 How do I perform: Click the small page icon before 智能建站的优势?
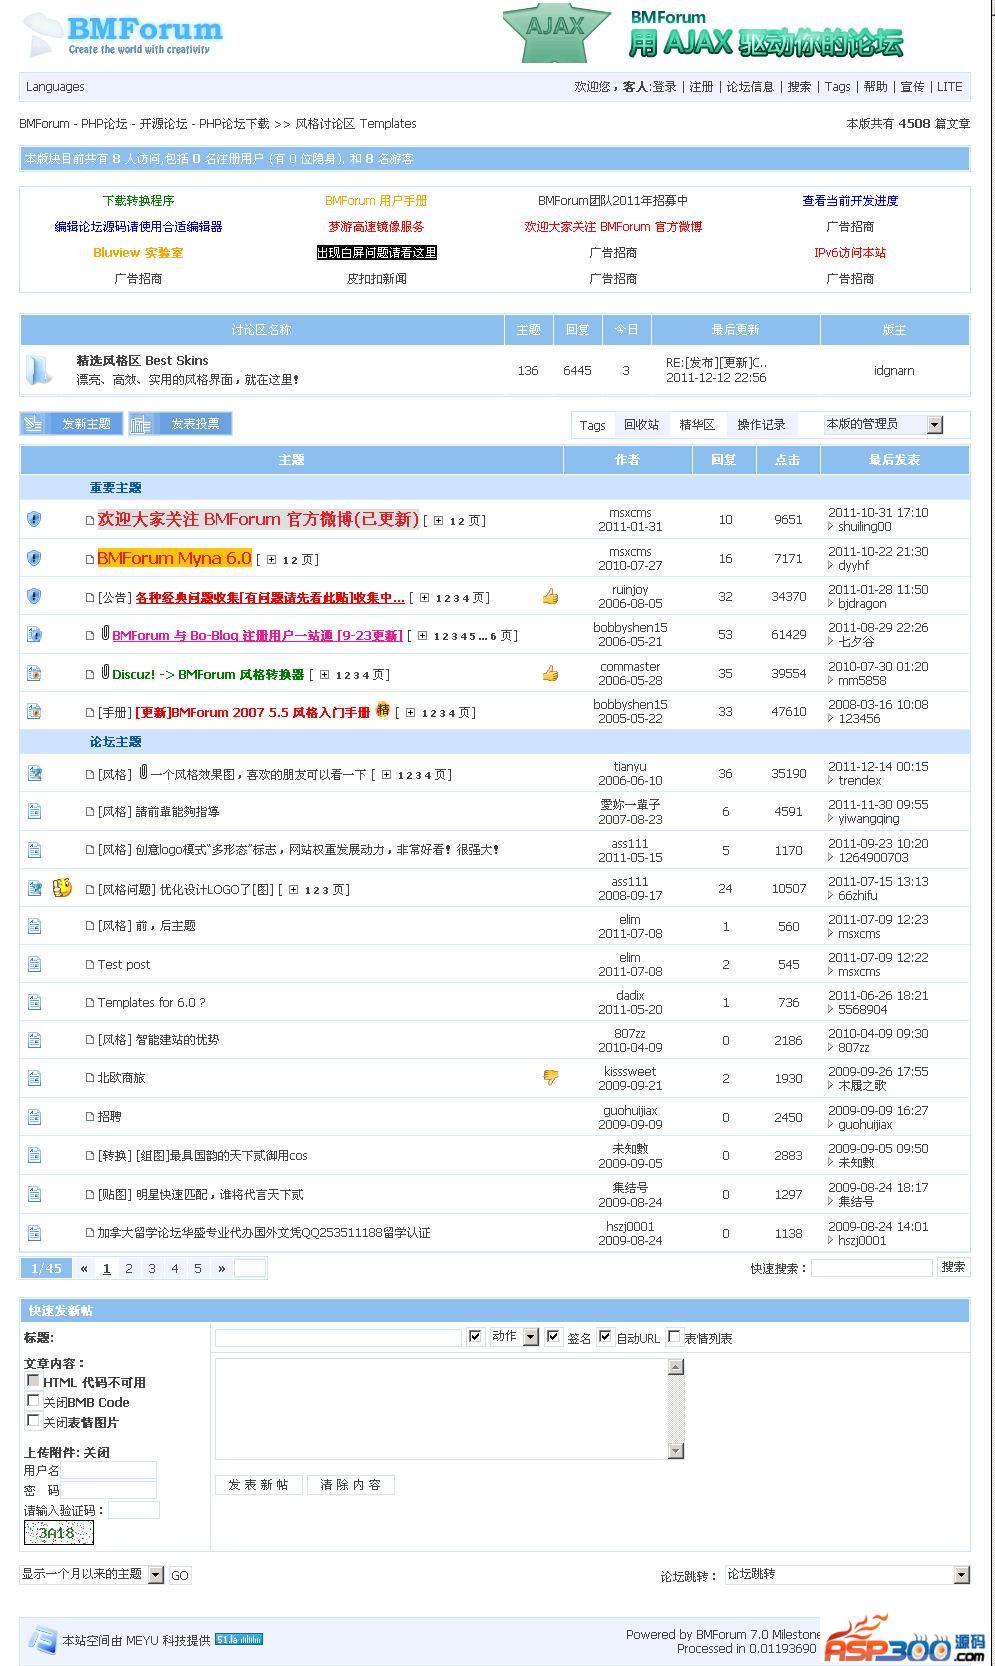click(x=90, y=1040)
